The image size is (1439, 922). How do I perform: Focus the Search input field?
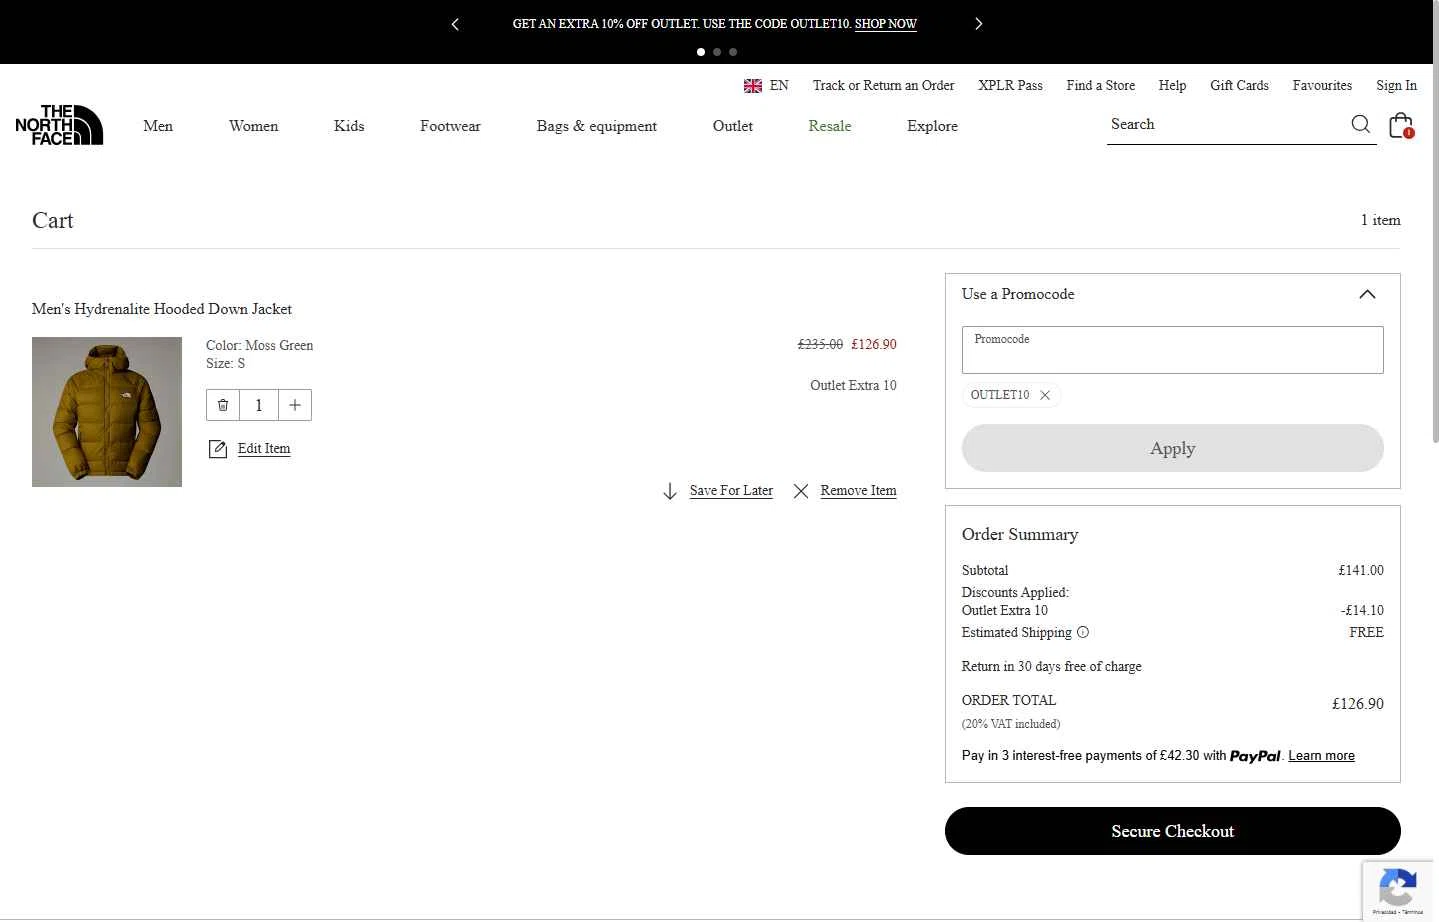click(1228, 125)
